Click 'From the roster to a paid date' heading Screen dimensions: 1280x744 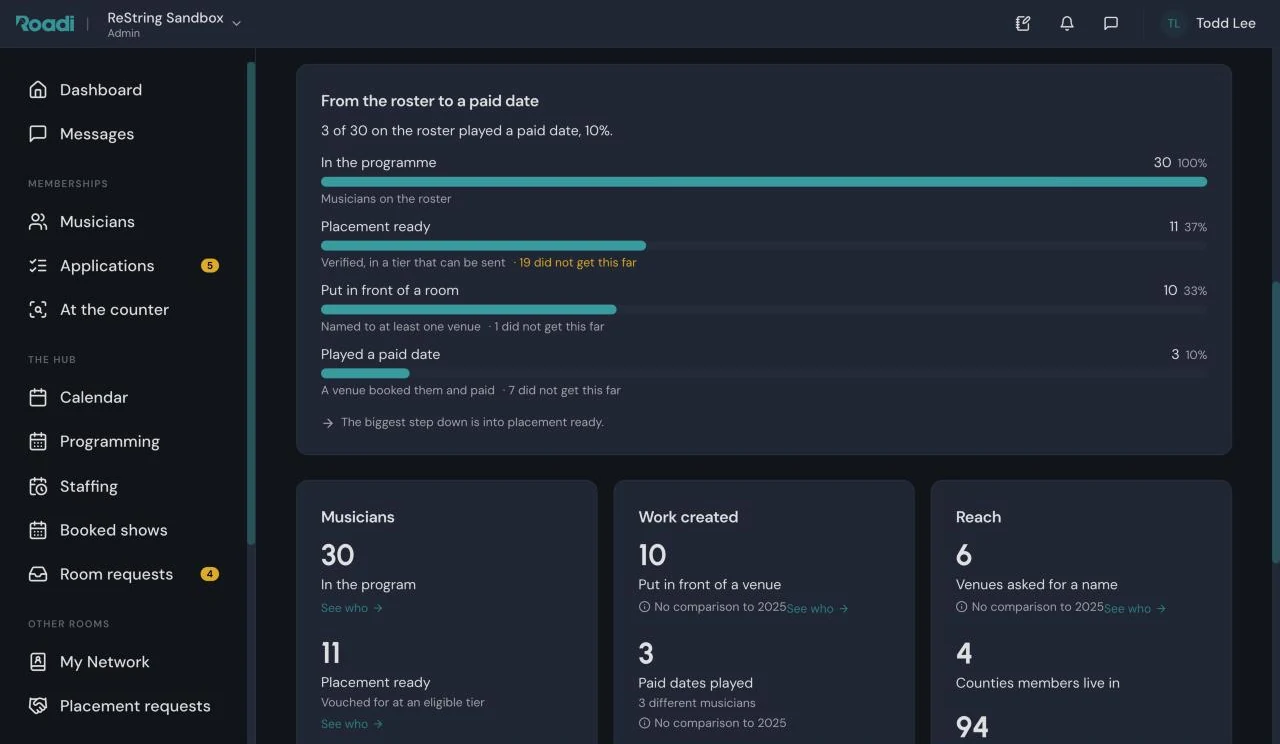[x=430, y=101]
